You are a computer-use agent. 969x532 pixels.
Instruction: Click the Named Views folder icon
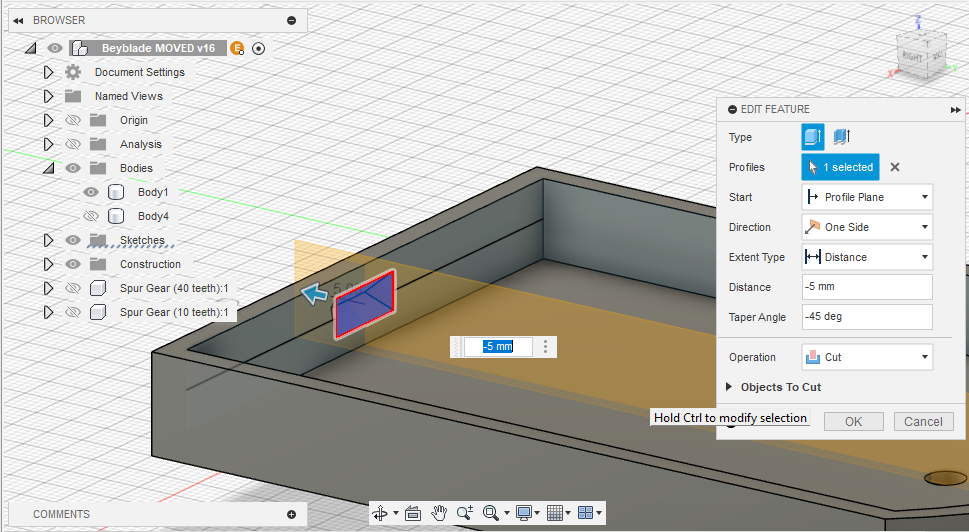point(73,96)
